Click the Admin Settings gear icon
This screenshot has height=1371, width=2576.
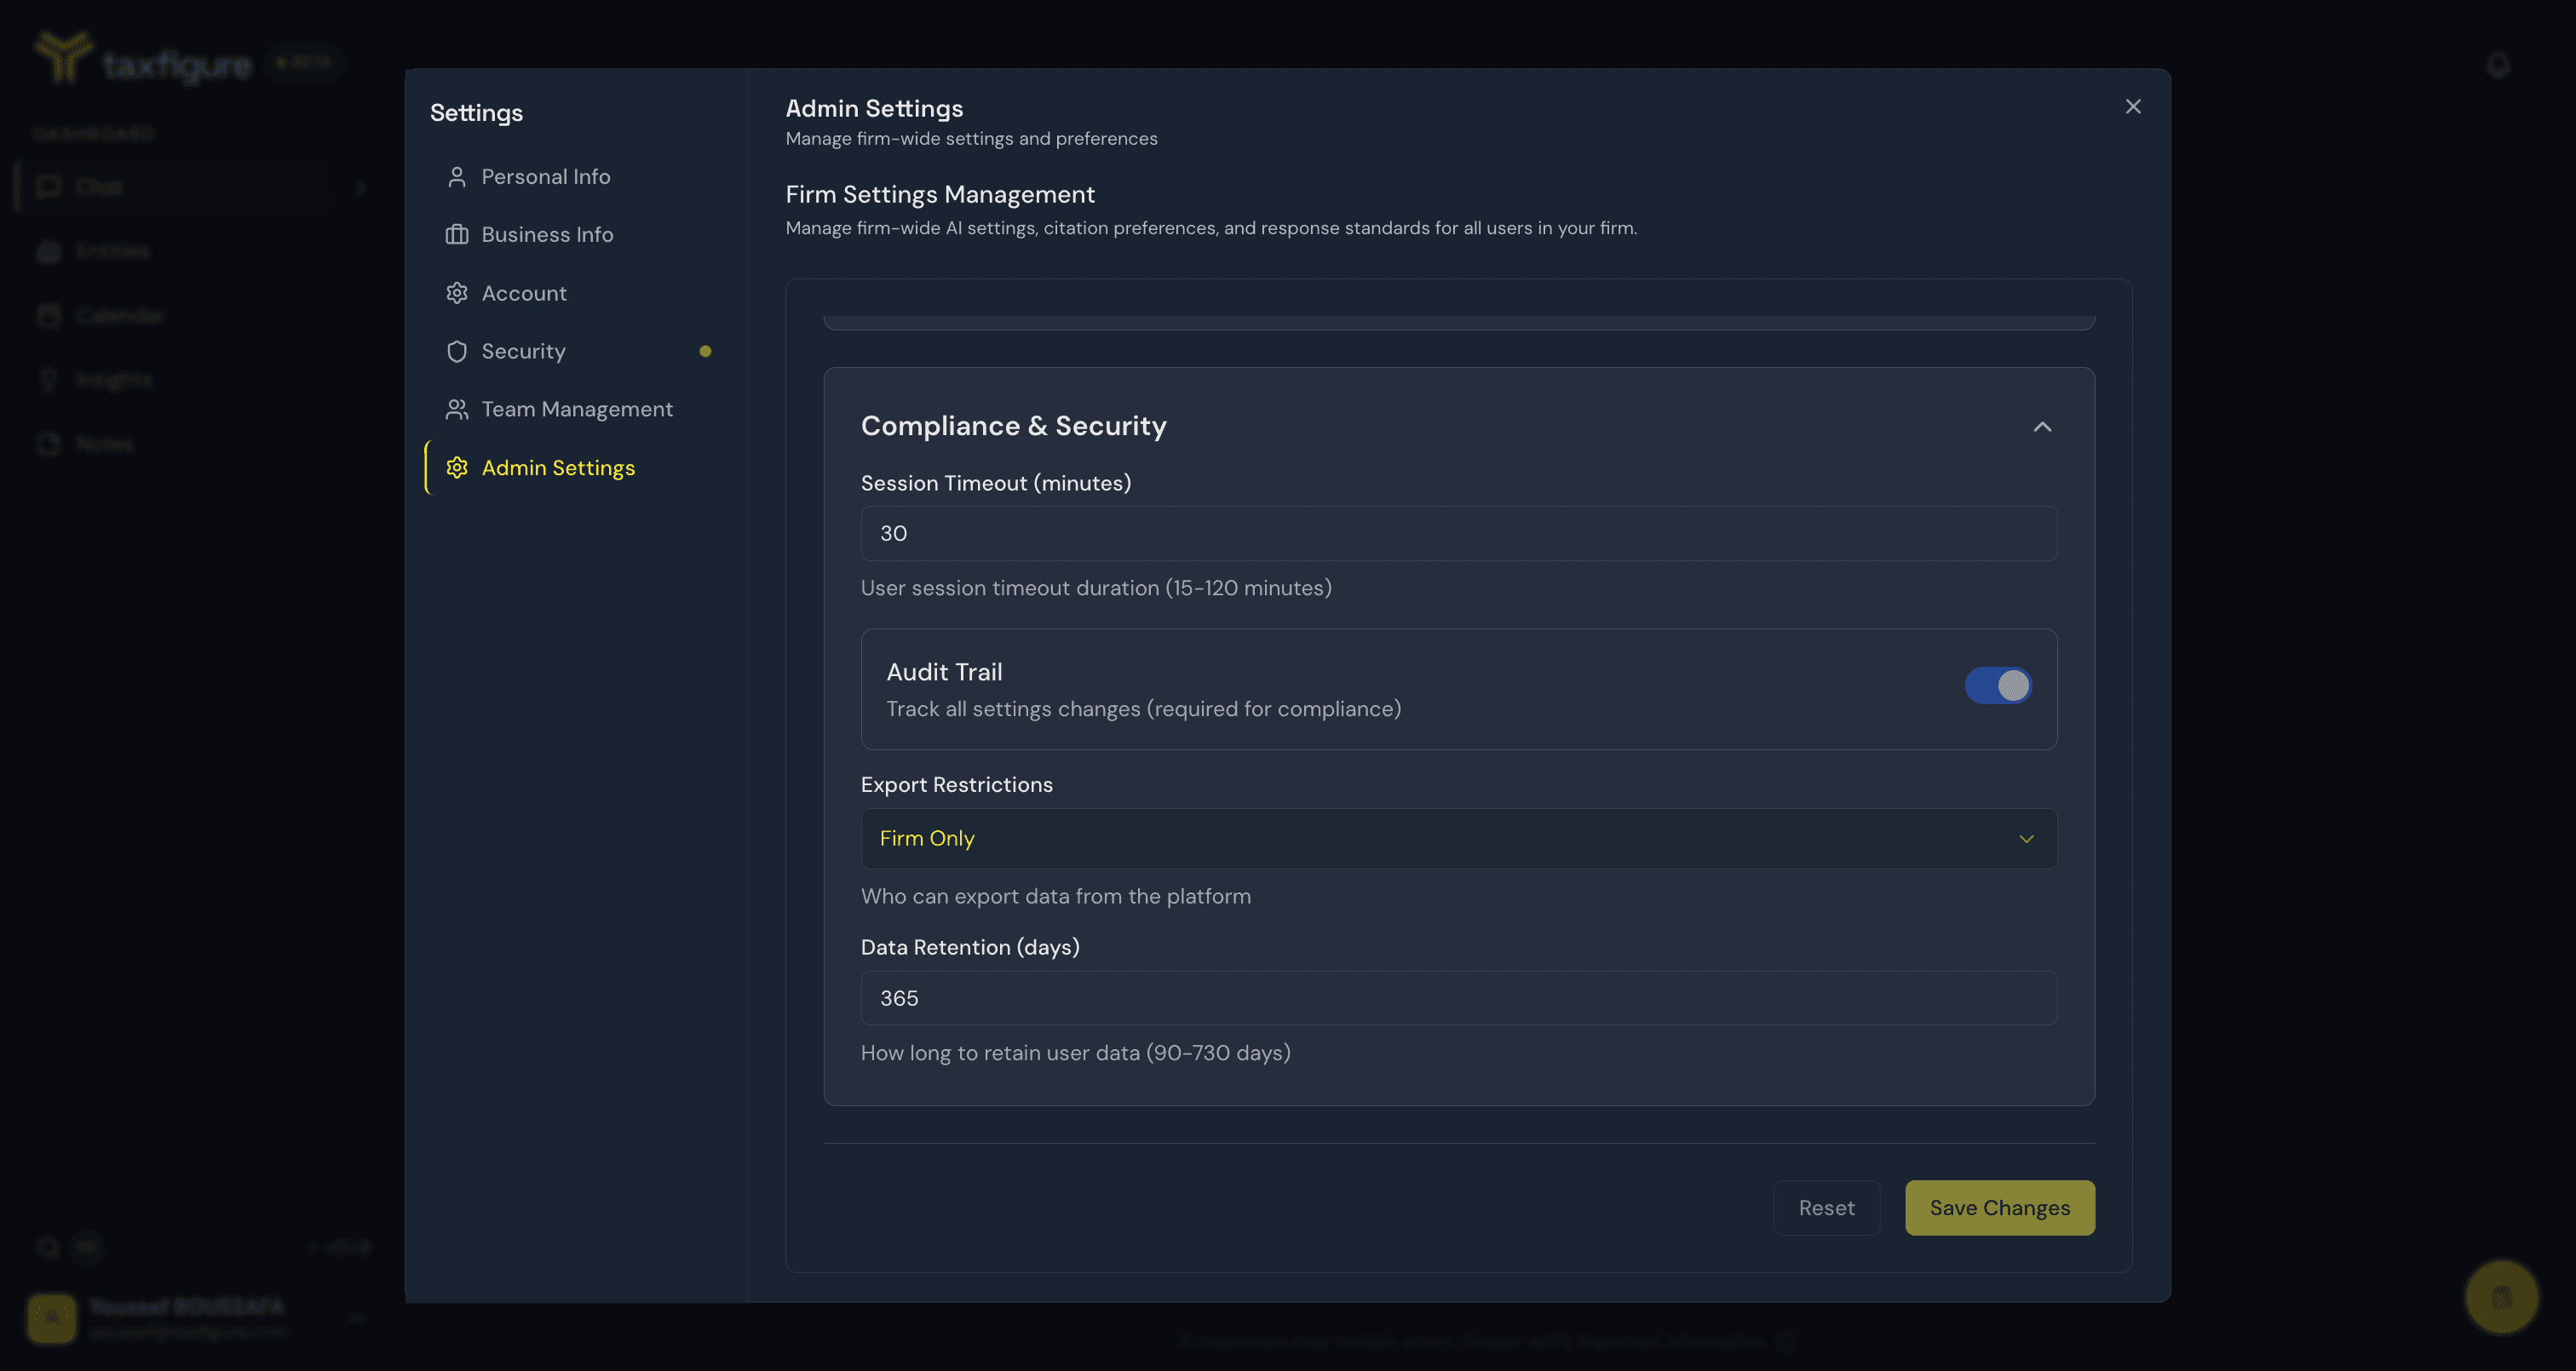[457, 468]
